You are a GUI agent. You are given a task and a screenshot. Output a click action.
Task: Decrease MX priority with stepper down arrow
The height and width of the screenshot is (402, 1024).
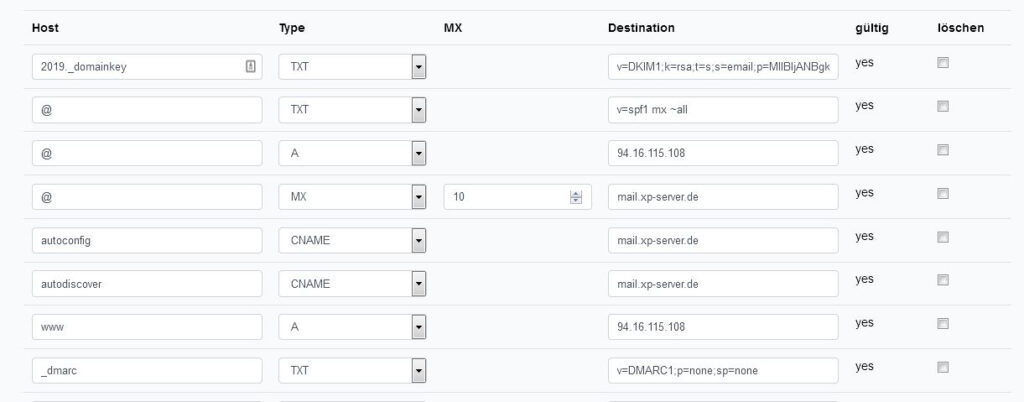click(575, 200)
